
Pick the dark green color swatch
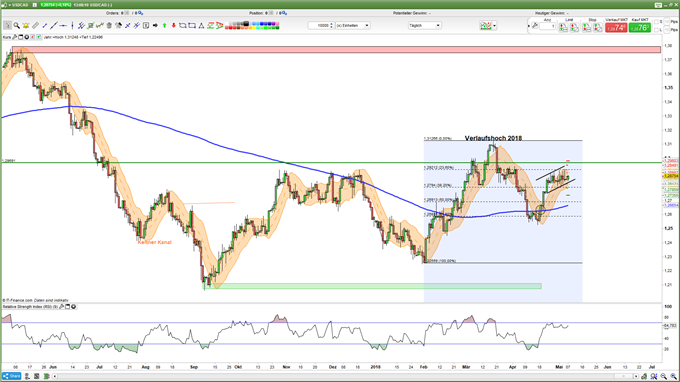(278, 27)
